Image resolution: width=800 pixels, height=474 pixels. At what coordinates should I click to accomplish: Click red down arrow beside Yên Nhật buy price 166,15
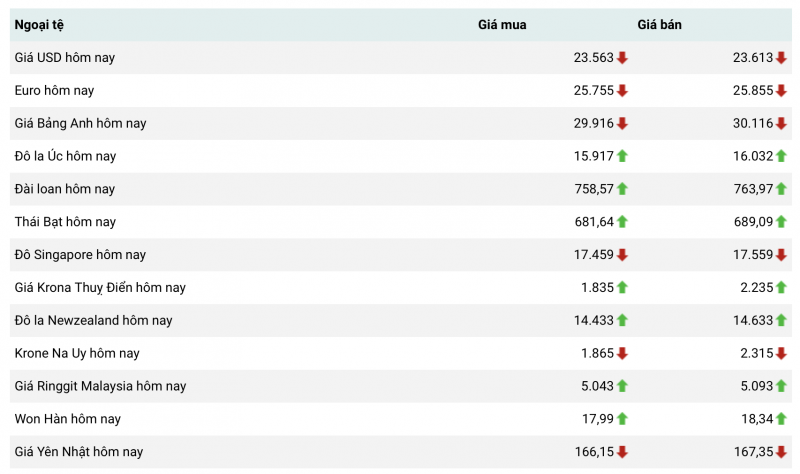(x=622, y=452)
